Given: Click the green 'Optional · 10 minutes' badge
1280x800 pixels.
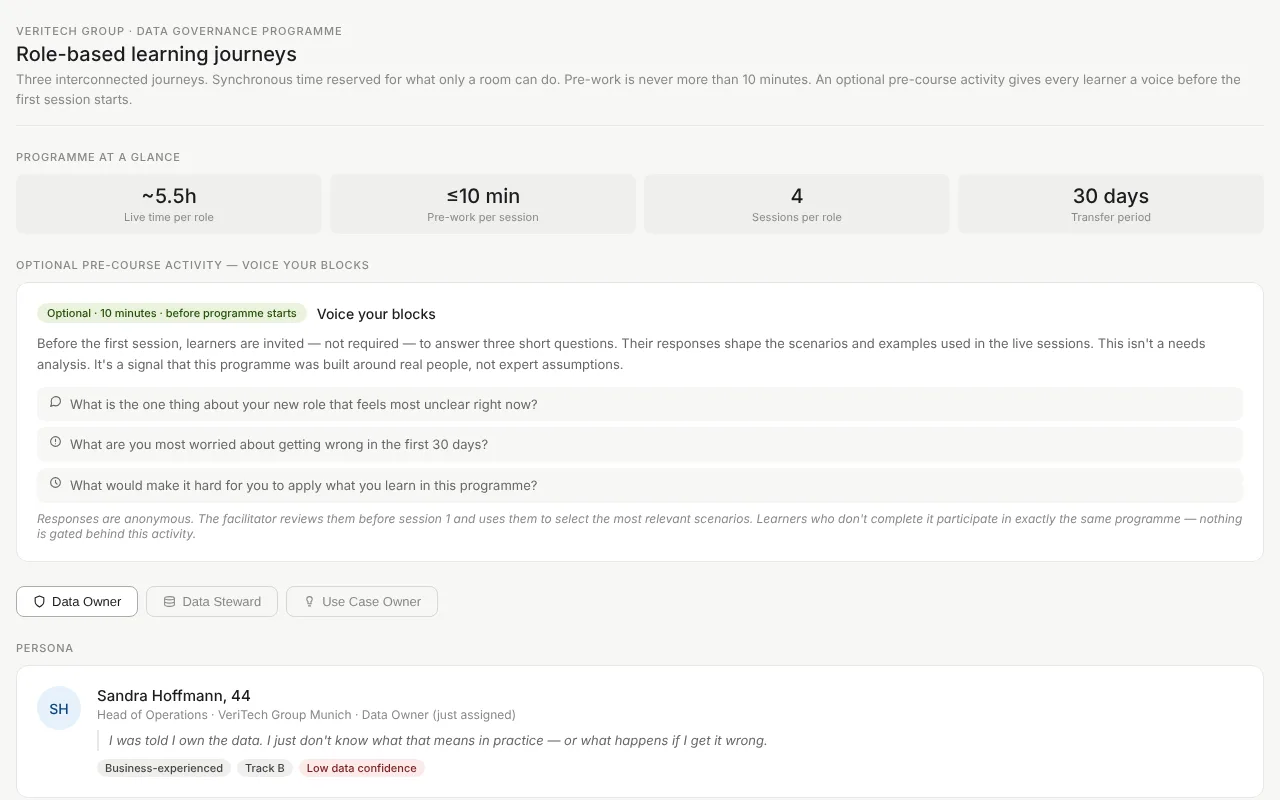Looking at the screenshot, I should click(x=172, y=313).
